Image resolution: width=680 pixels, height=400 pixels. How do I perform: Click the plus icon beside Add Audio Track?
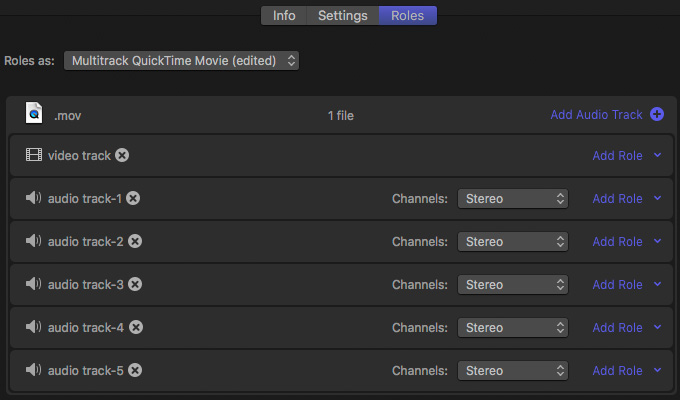(657, 115)
